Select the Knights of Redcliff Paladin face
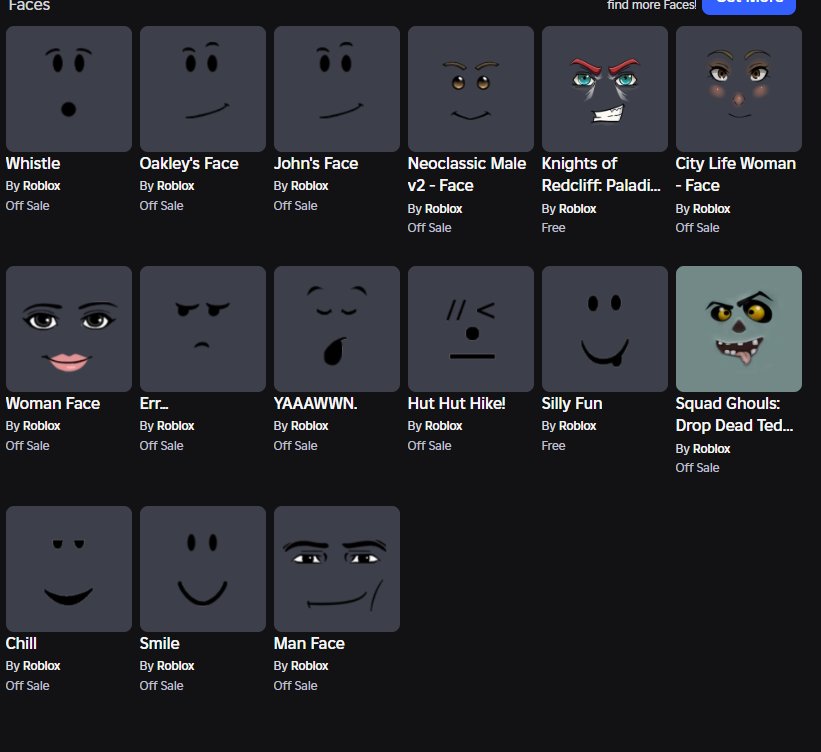This screenshot has width=821, height=752. click(x=605, y=89)
